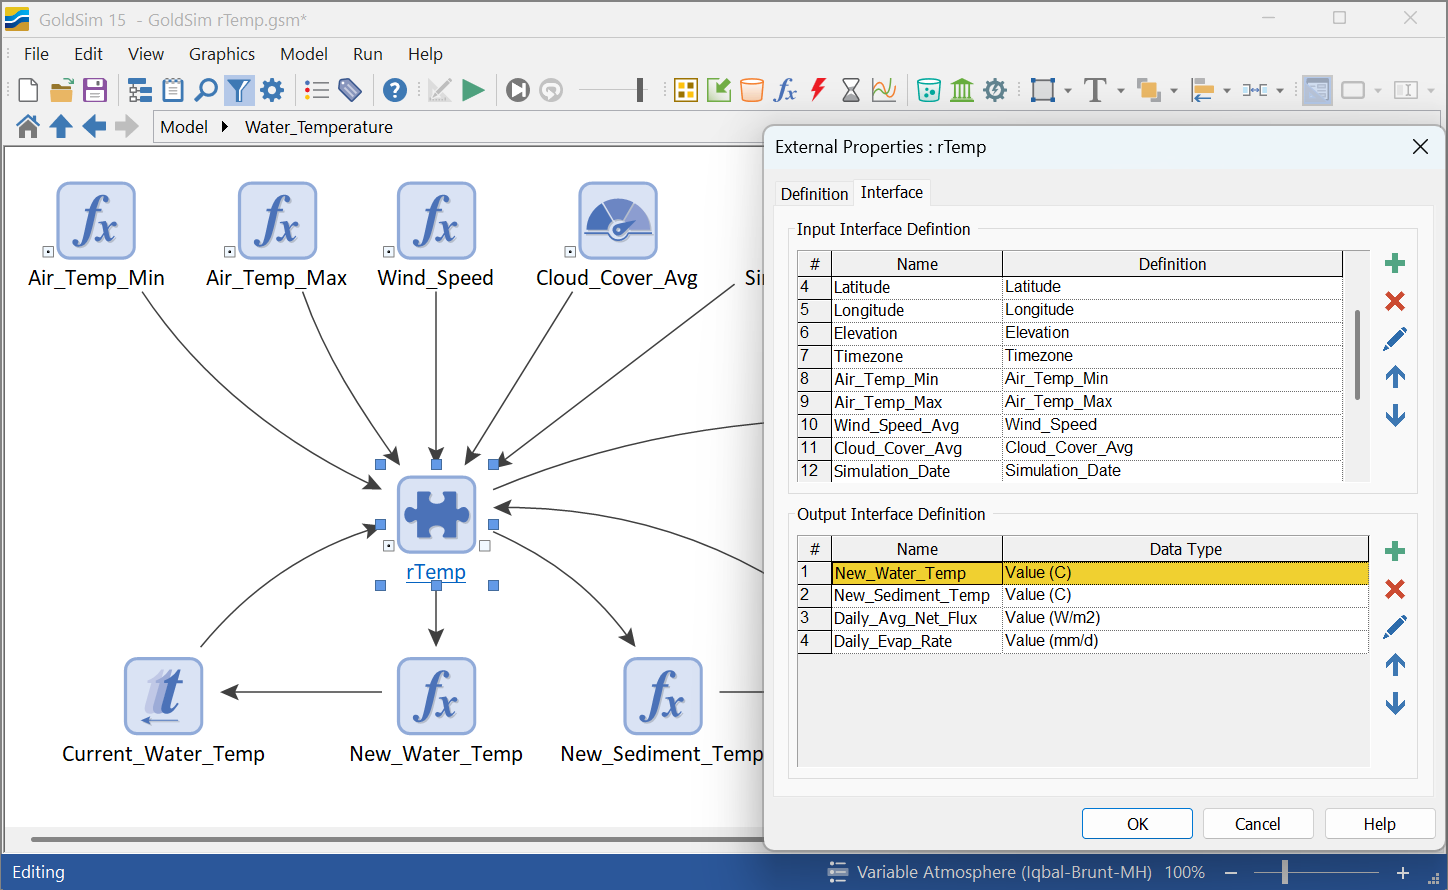Go to the model Home container
This screenshot has height=890, width=1448.
point(28,126)
